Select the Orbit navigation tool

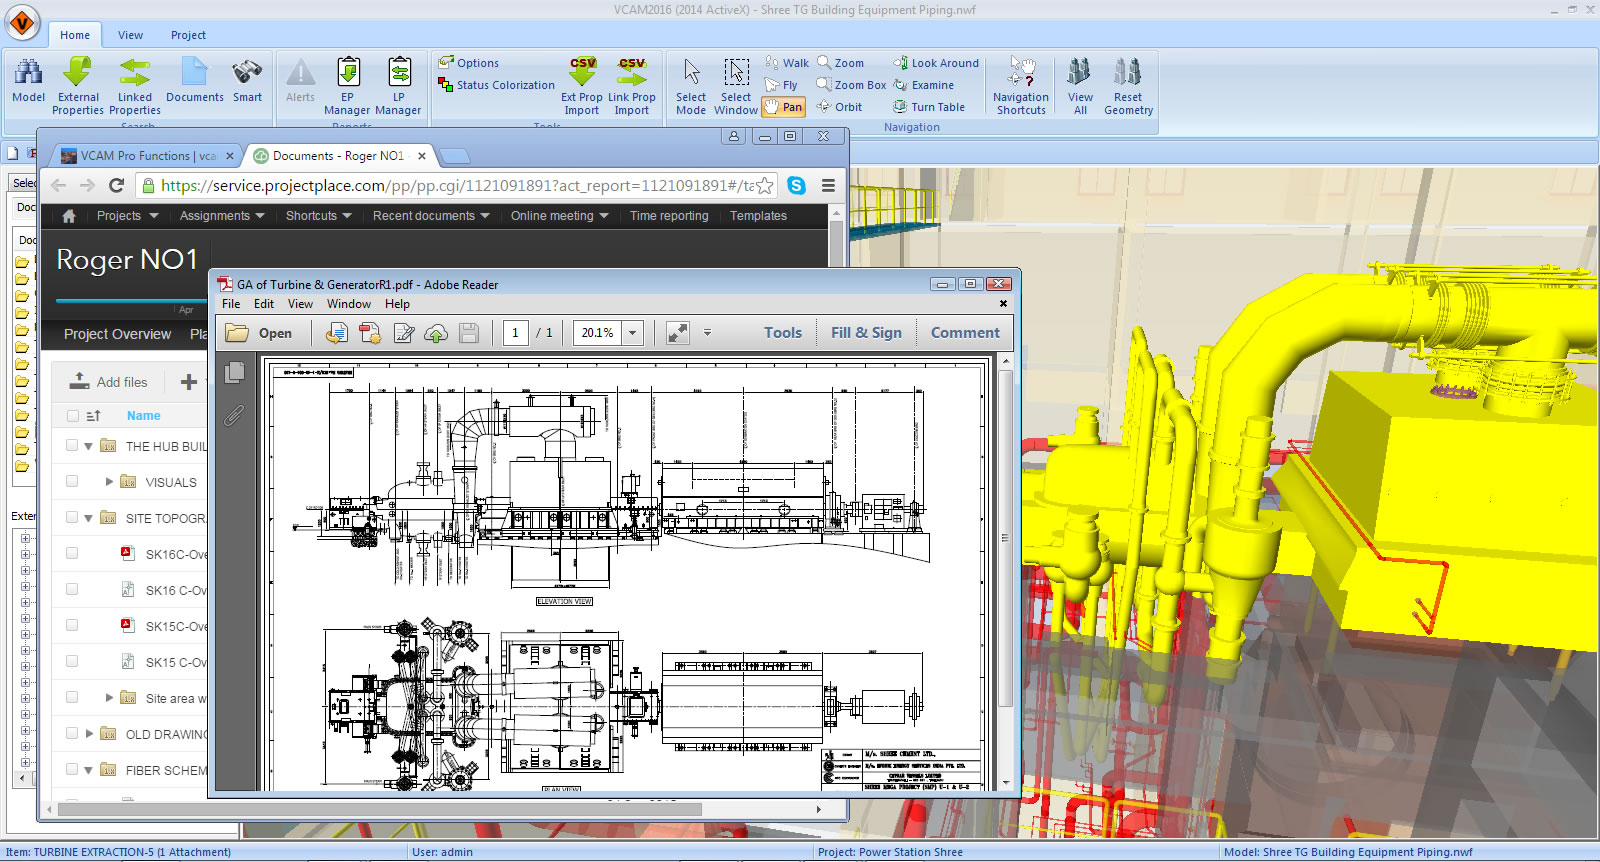(839, 107)
